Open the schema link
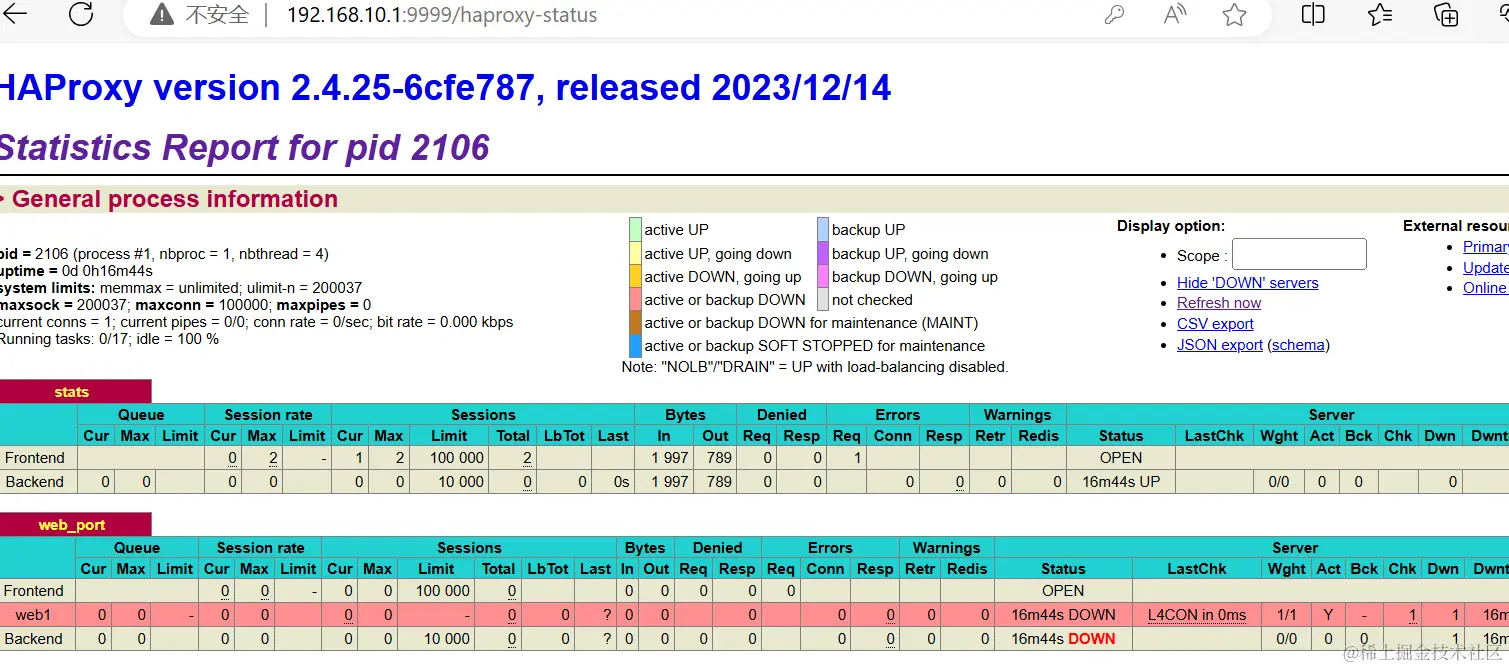 click(x=1299, y=345)
